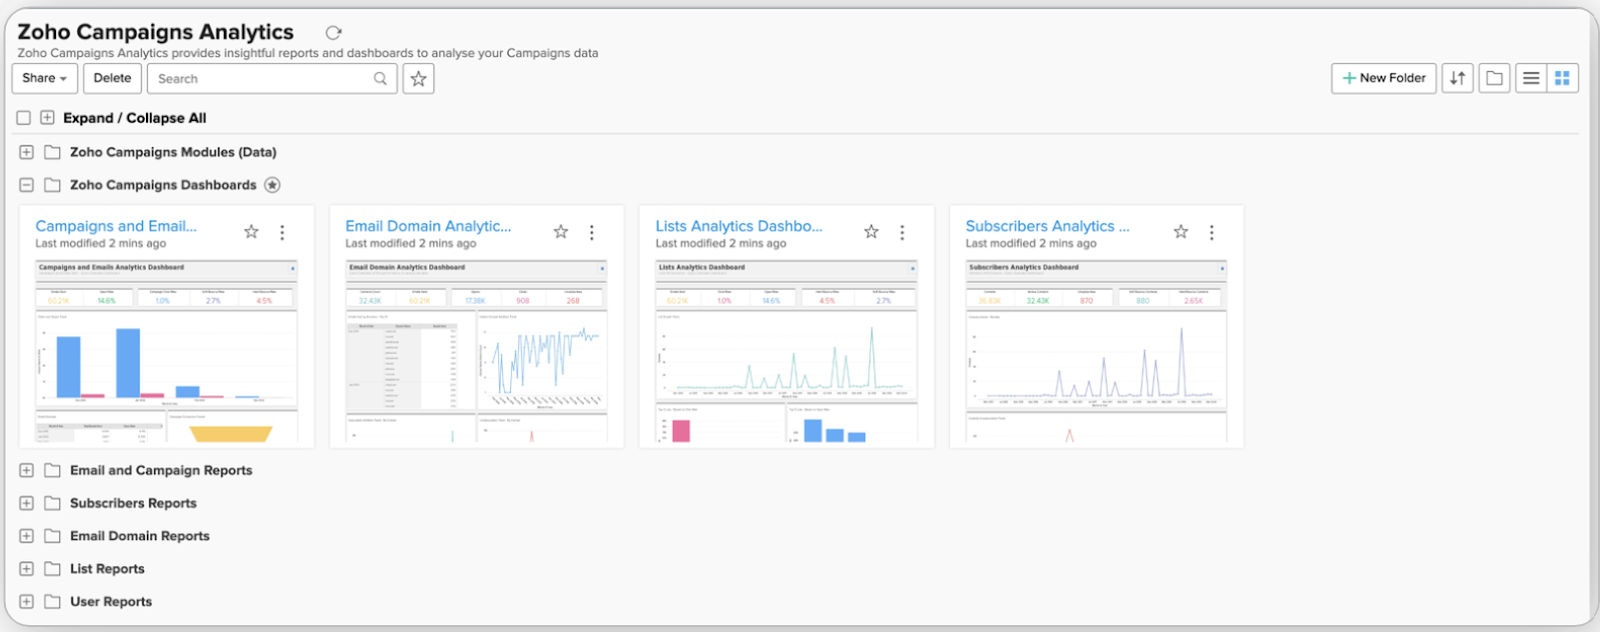The height and width of the screenshot is (632, 1600).
Task: Switch to list view icon
Action: point(1531,78)
